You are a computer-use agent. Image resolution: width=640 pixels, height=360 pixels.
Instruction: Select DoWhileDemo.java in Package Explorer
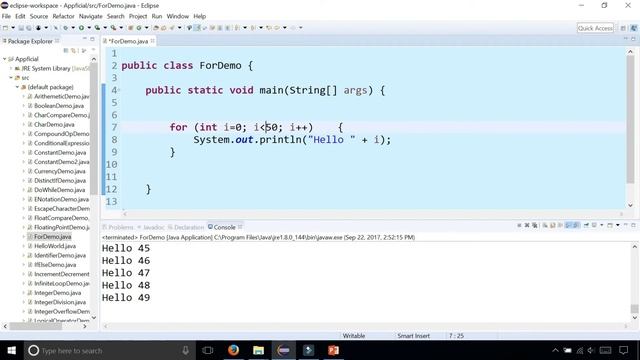60,190
